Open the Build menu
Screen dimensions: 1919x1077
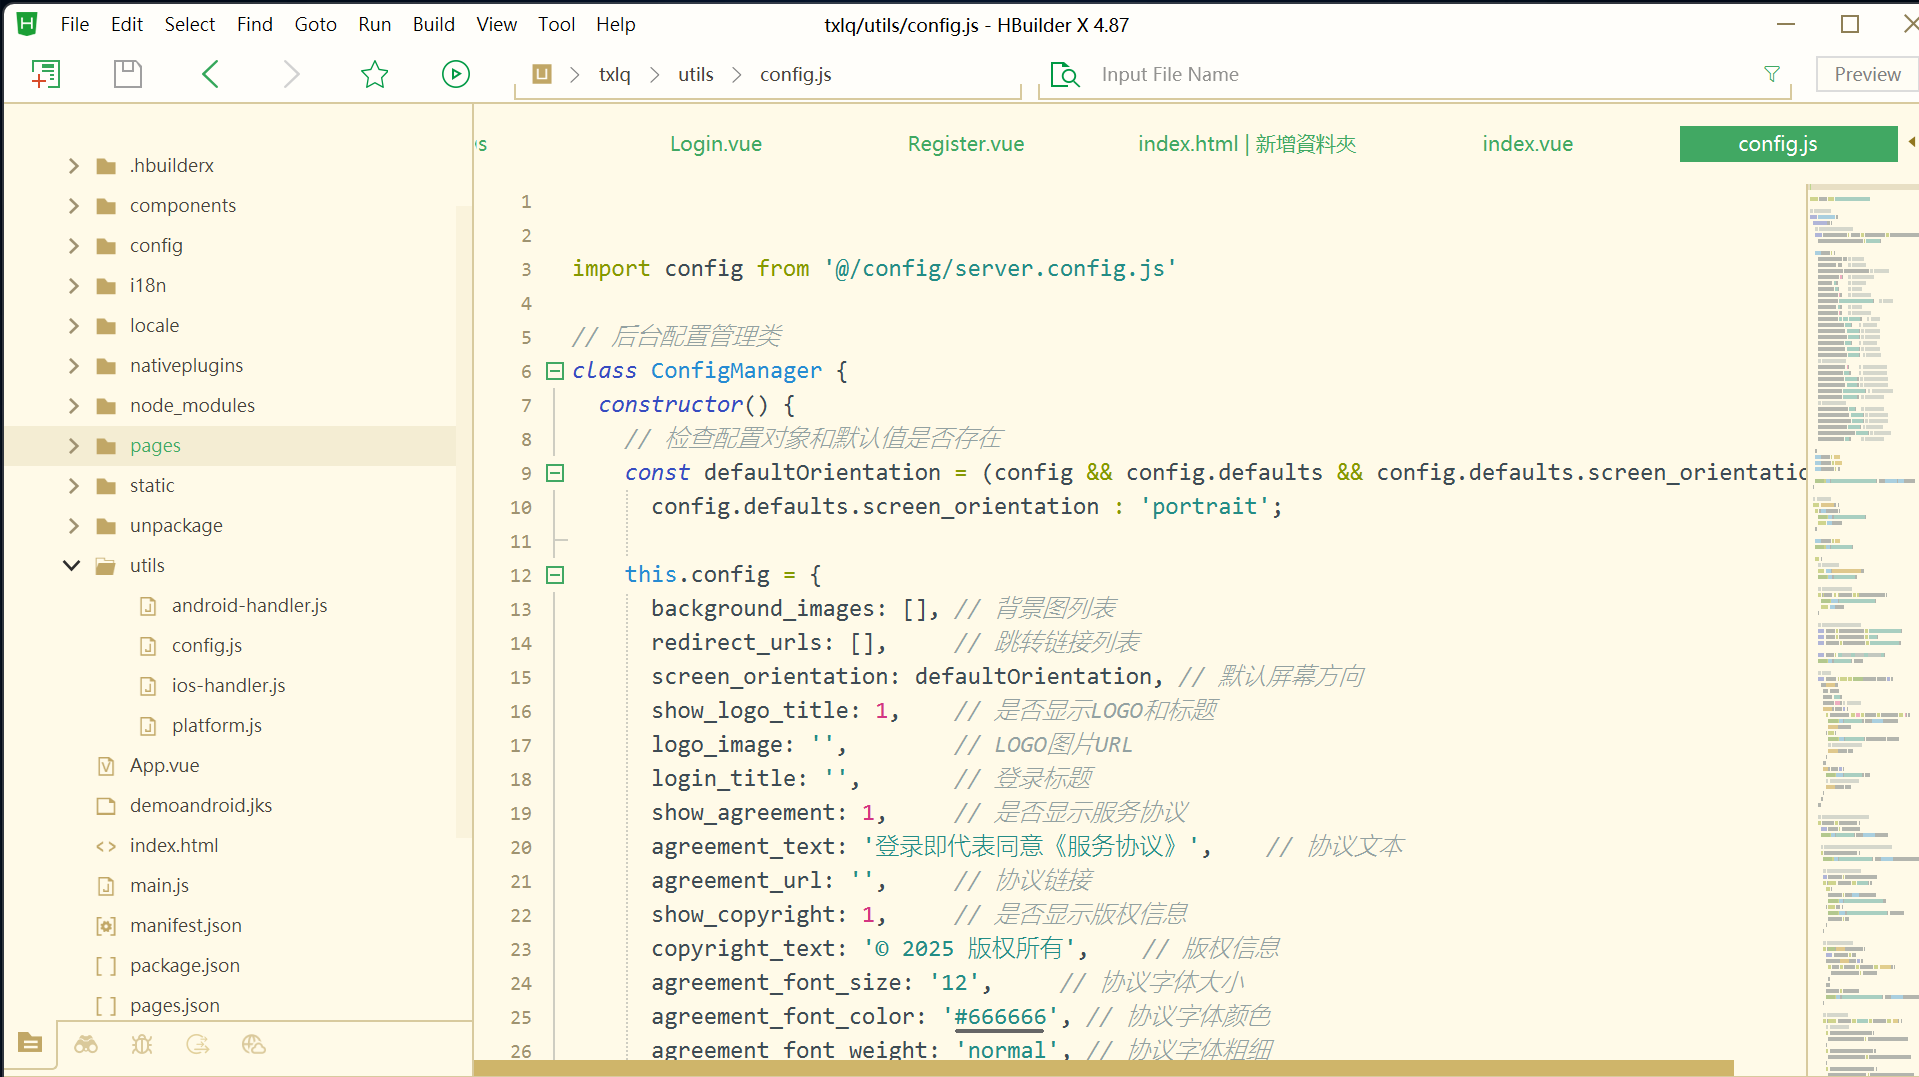433,24
